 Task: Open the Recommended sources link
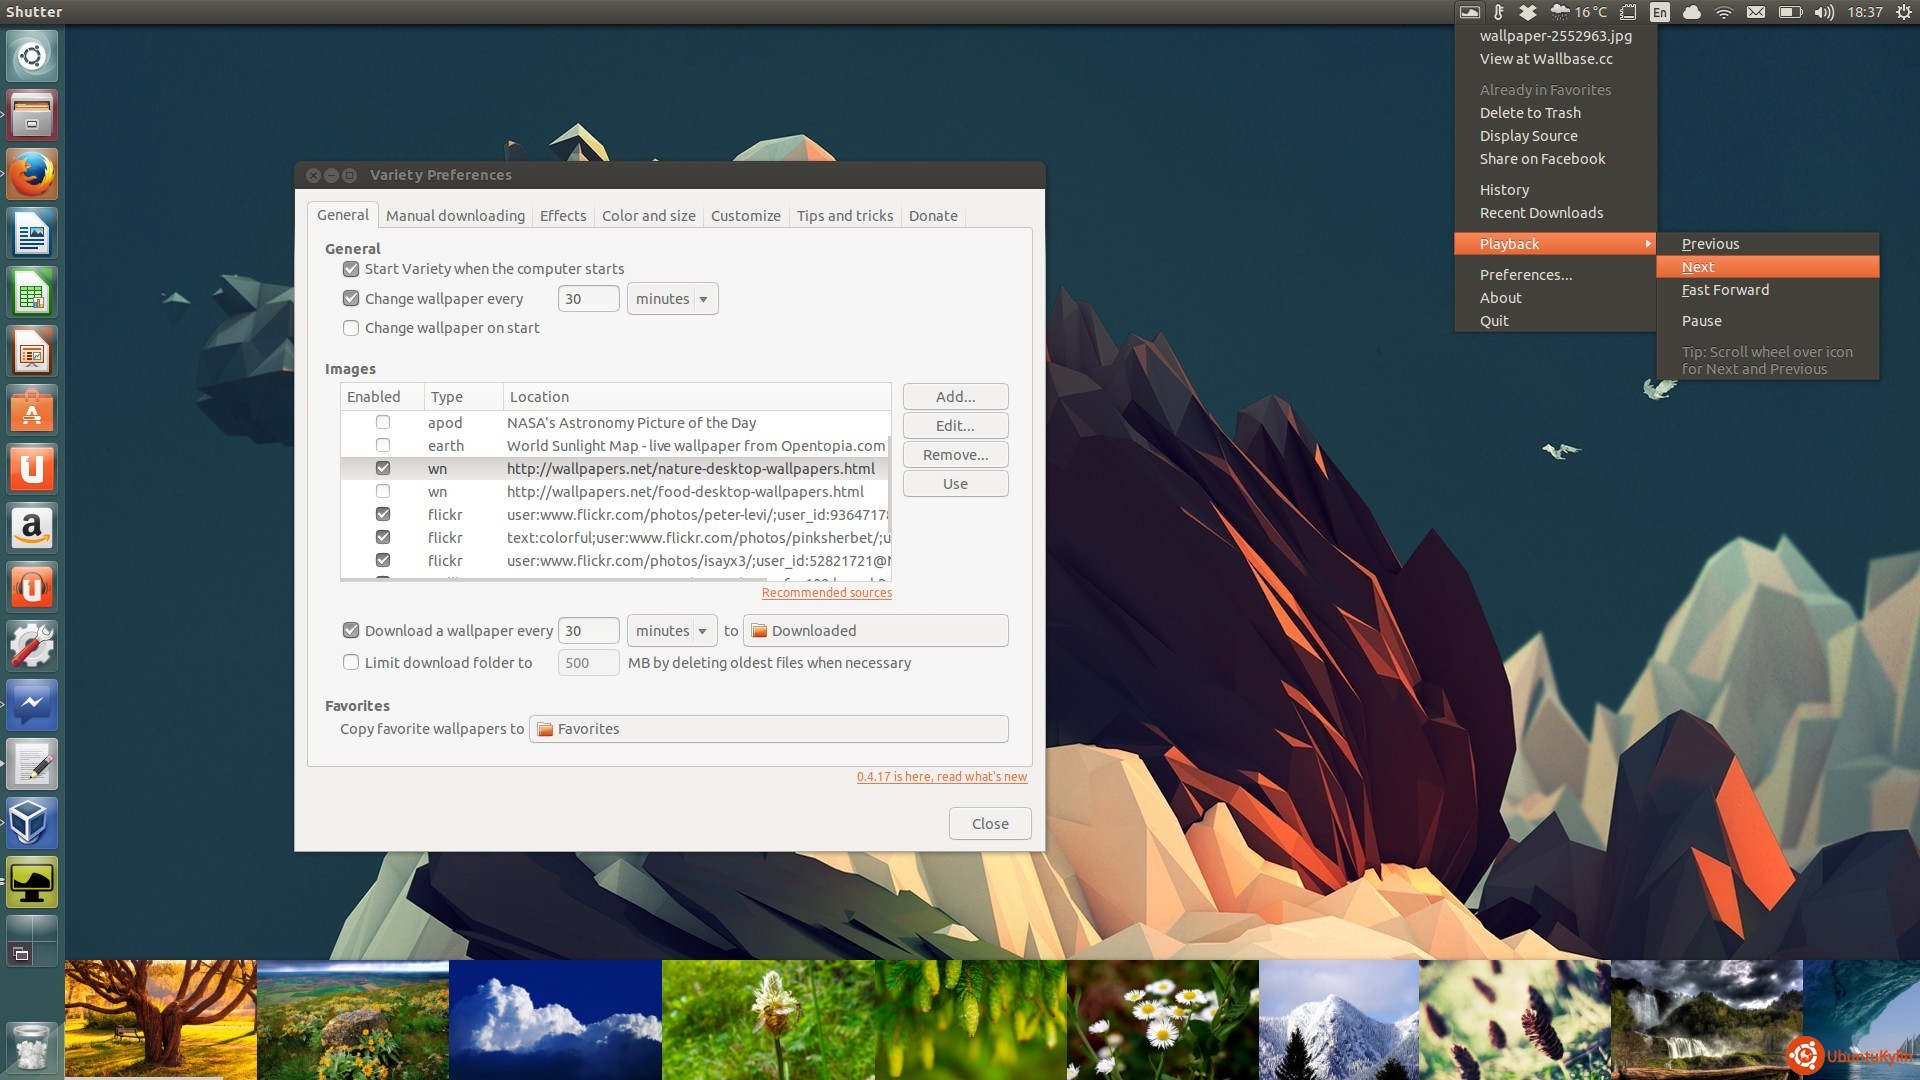coord(826,593)
